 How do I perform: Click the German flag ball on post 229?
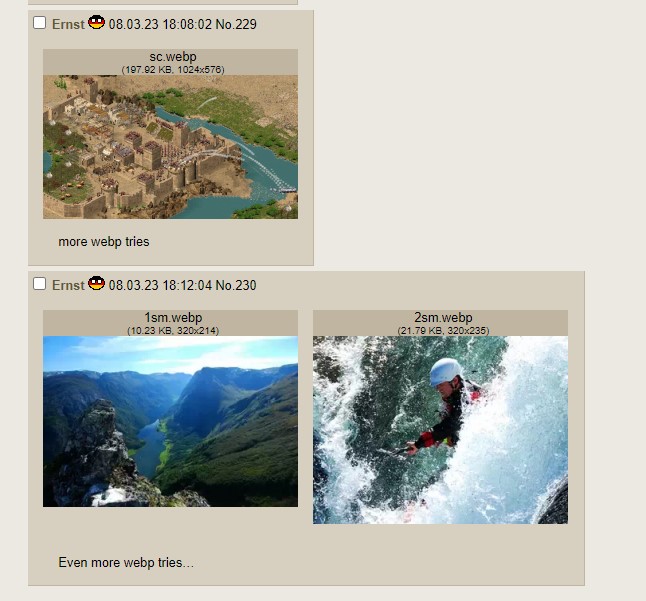[96, 22]
